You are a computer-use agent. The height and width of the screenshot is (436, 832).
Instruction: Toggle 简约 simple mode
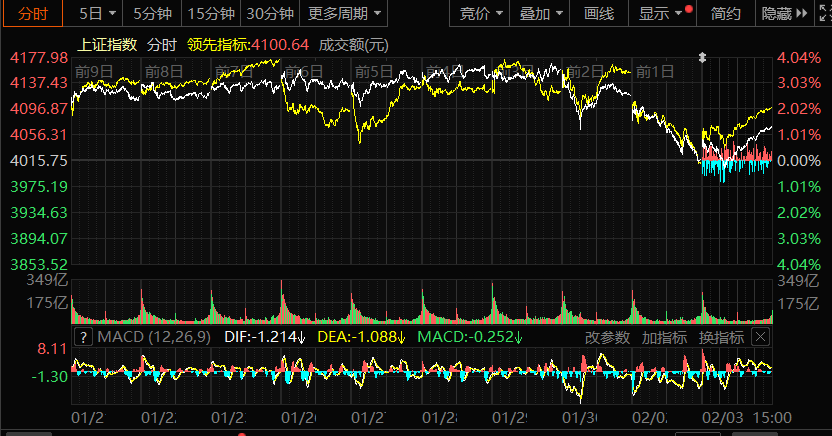[x=725, y=13]
